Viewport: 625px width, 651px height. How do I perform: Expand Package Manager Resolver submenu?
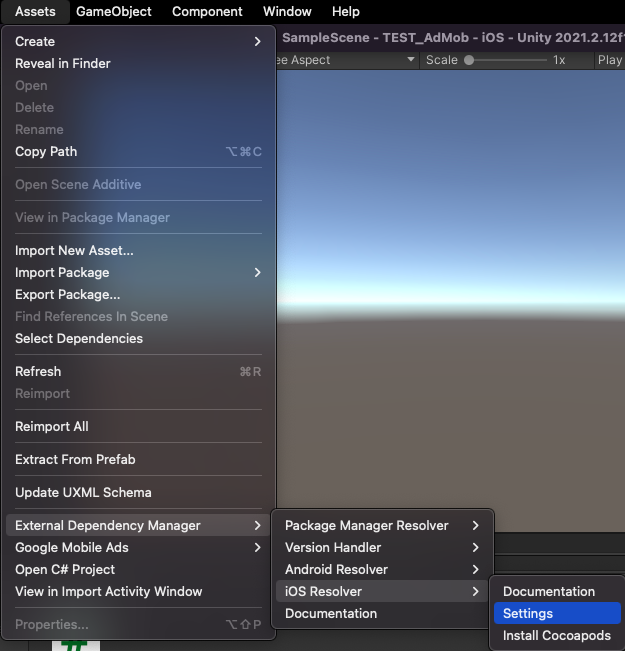click(x=382, y=525)
